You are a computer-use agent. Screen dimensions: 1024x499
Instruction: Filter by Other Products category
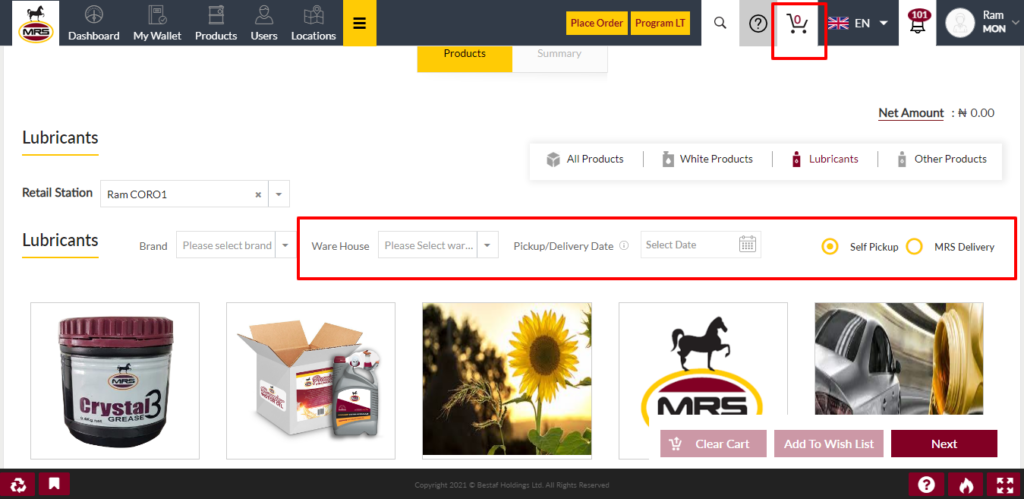pyautogui.click(x=941, y=159)
